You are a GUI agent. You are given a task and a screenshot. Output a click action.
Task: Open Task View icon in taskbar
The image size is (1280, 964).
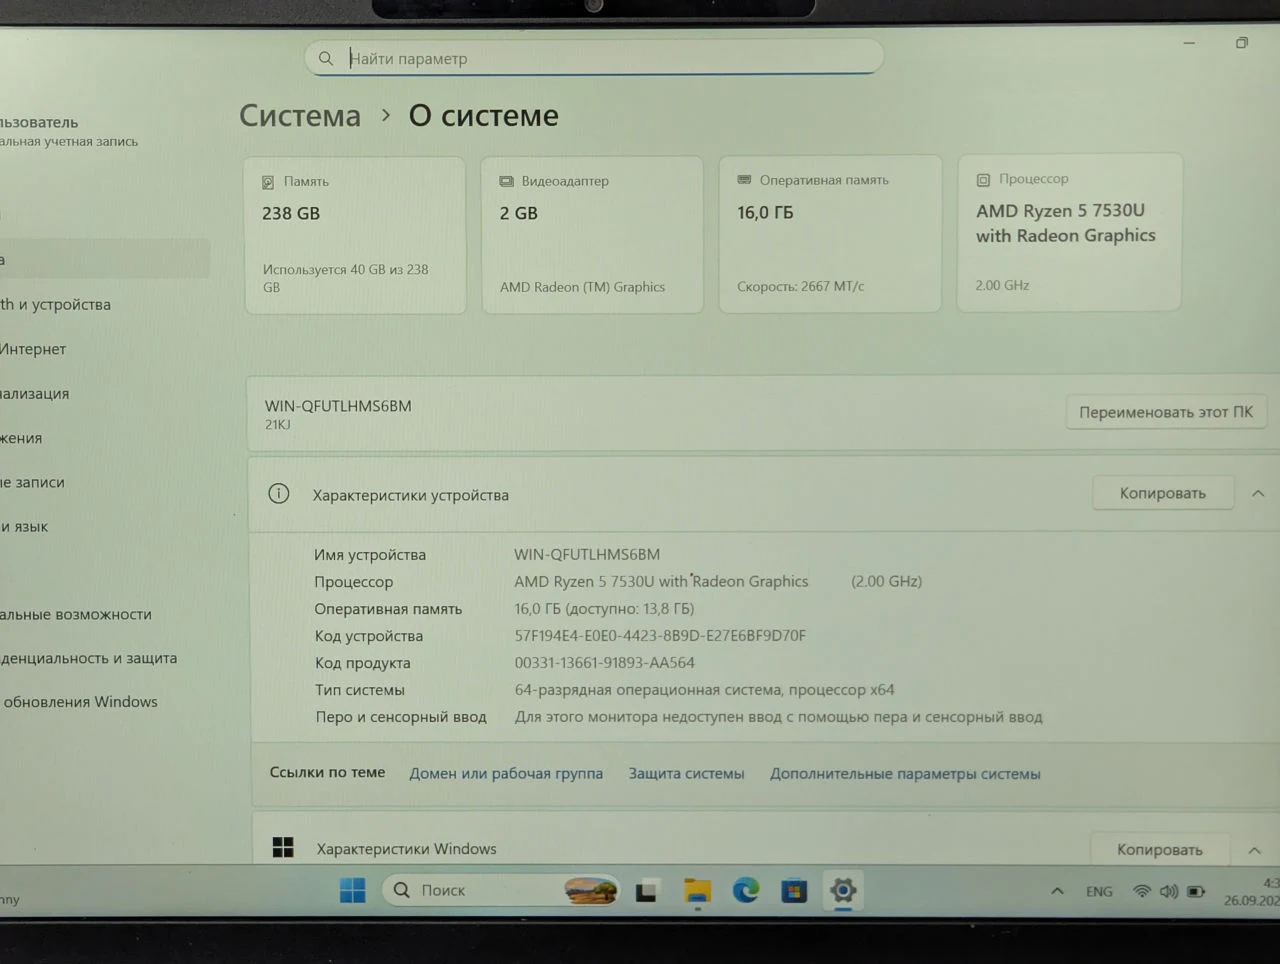coord(647,891)
